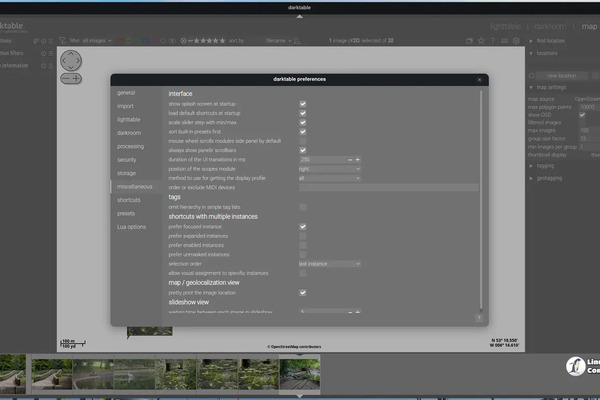Viewport: 600px width, 400px height.
Task: Switch to darkroom view at top right
Action: [x=550, y=26]
